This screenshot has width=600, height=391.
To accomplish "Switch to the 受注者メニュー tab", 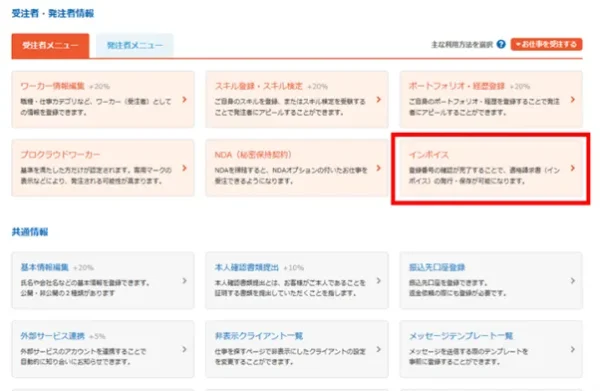I will [51, 46].
